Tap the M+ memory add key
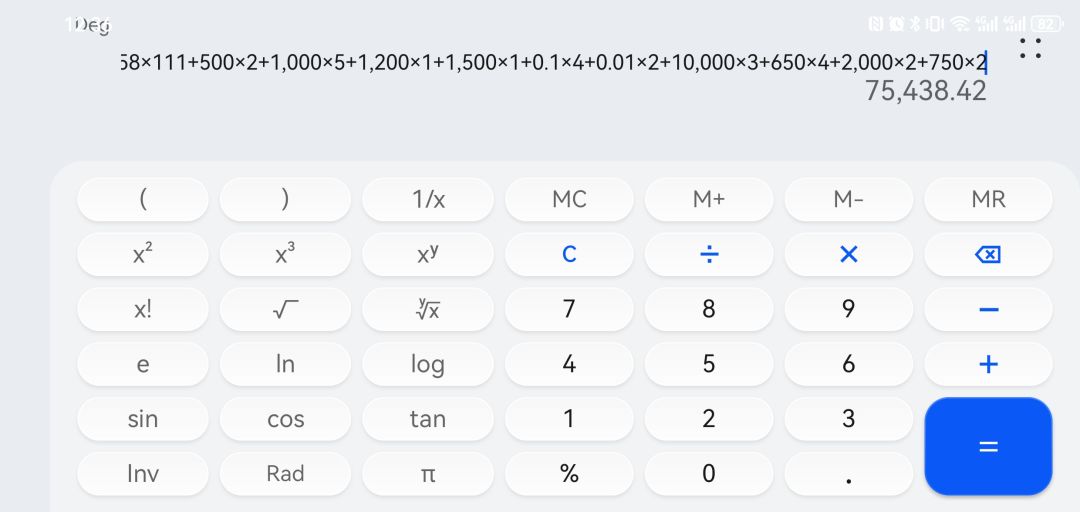Screen dimensions: 1080x512 click(708, 199)
